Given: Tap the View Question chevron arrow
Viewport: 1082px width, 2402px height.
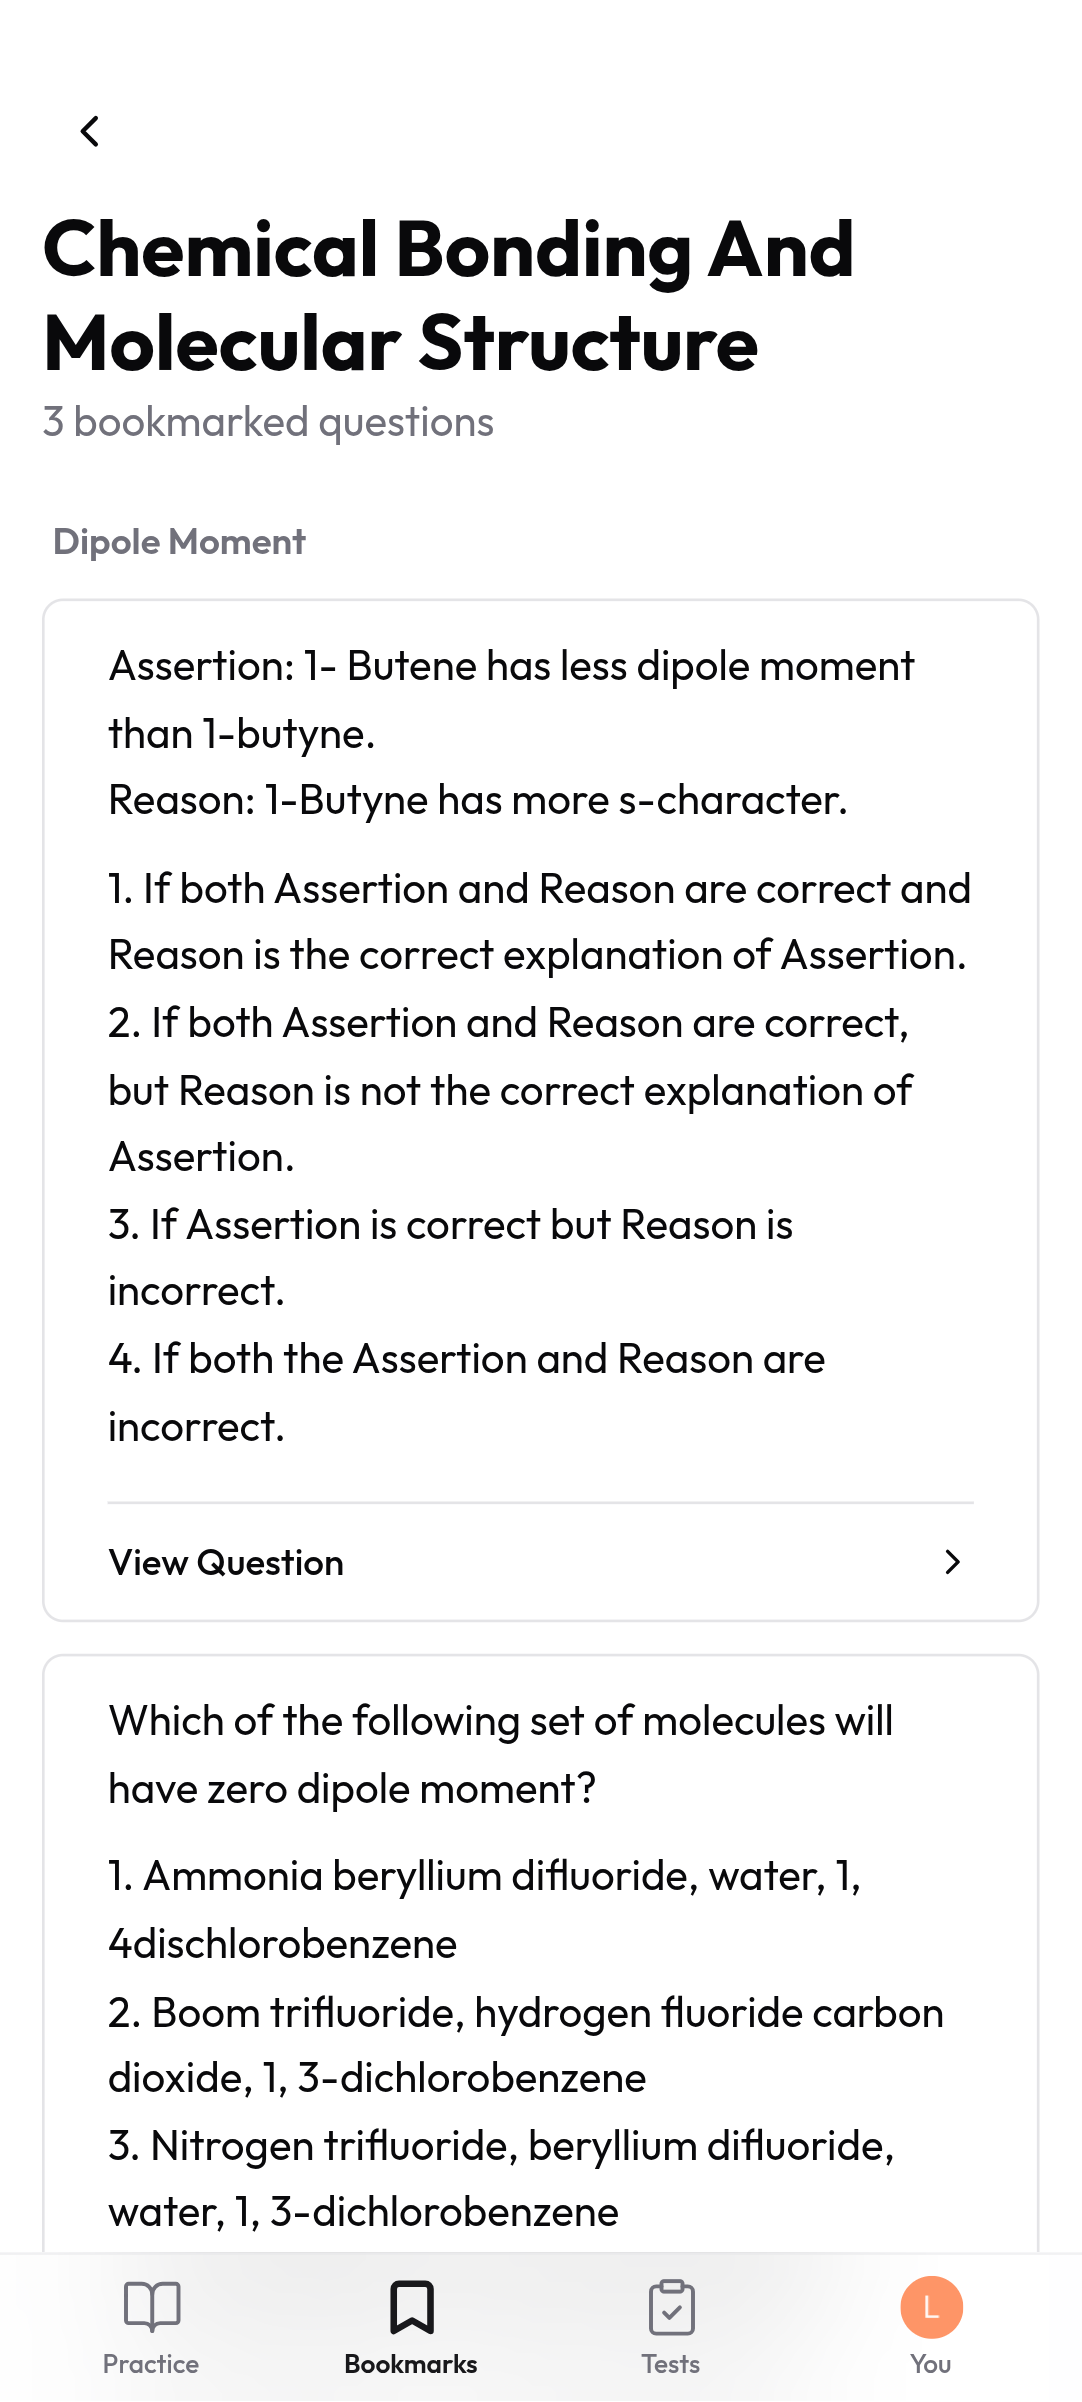Looking at the screenshot, I should point(952,1562).
